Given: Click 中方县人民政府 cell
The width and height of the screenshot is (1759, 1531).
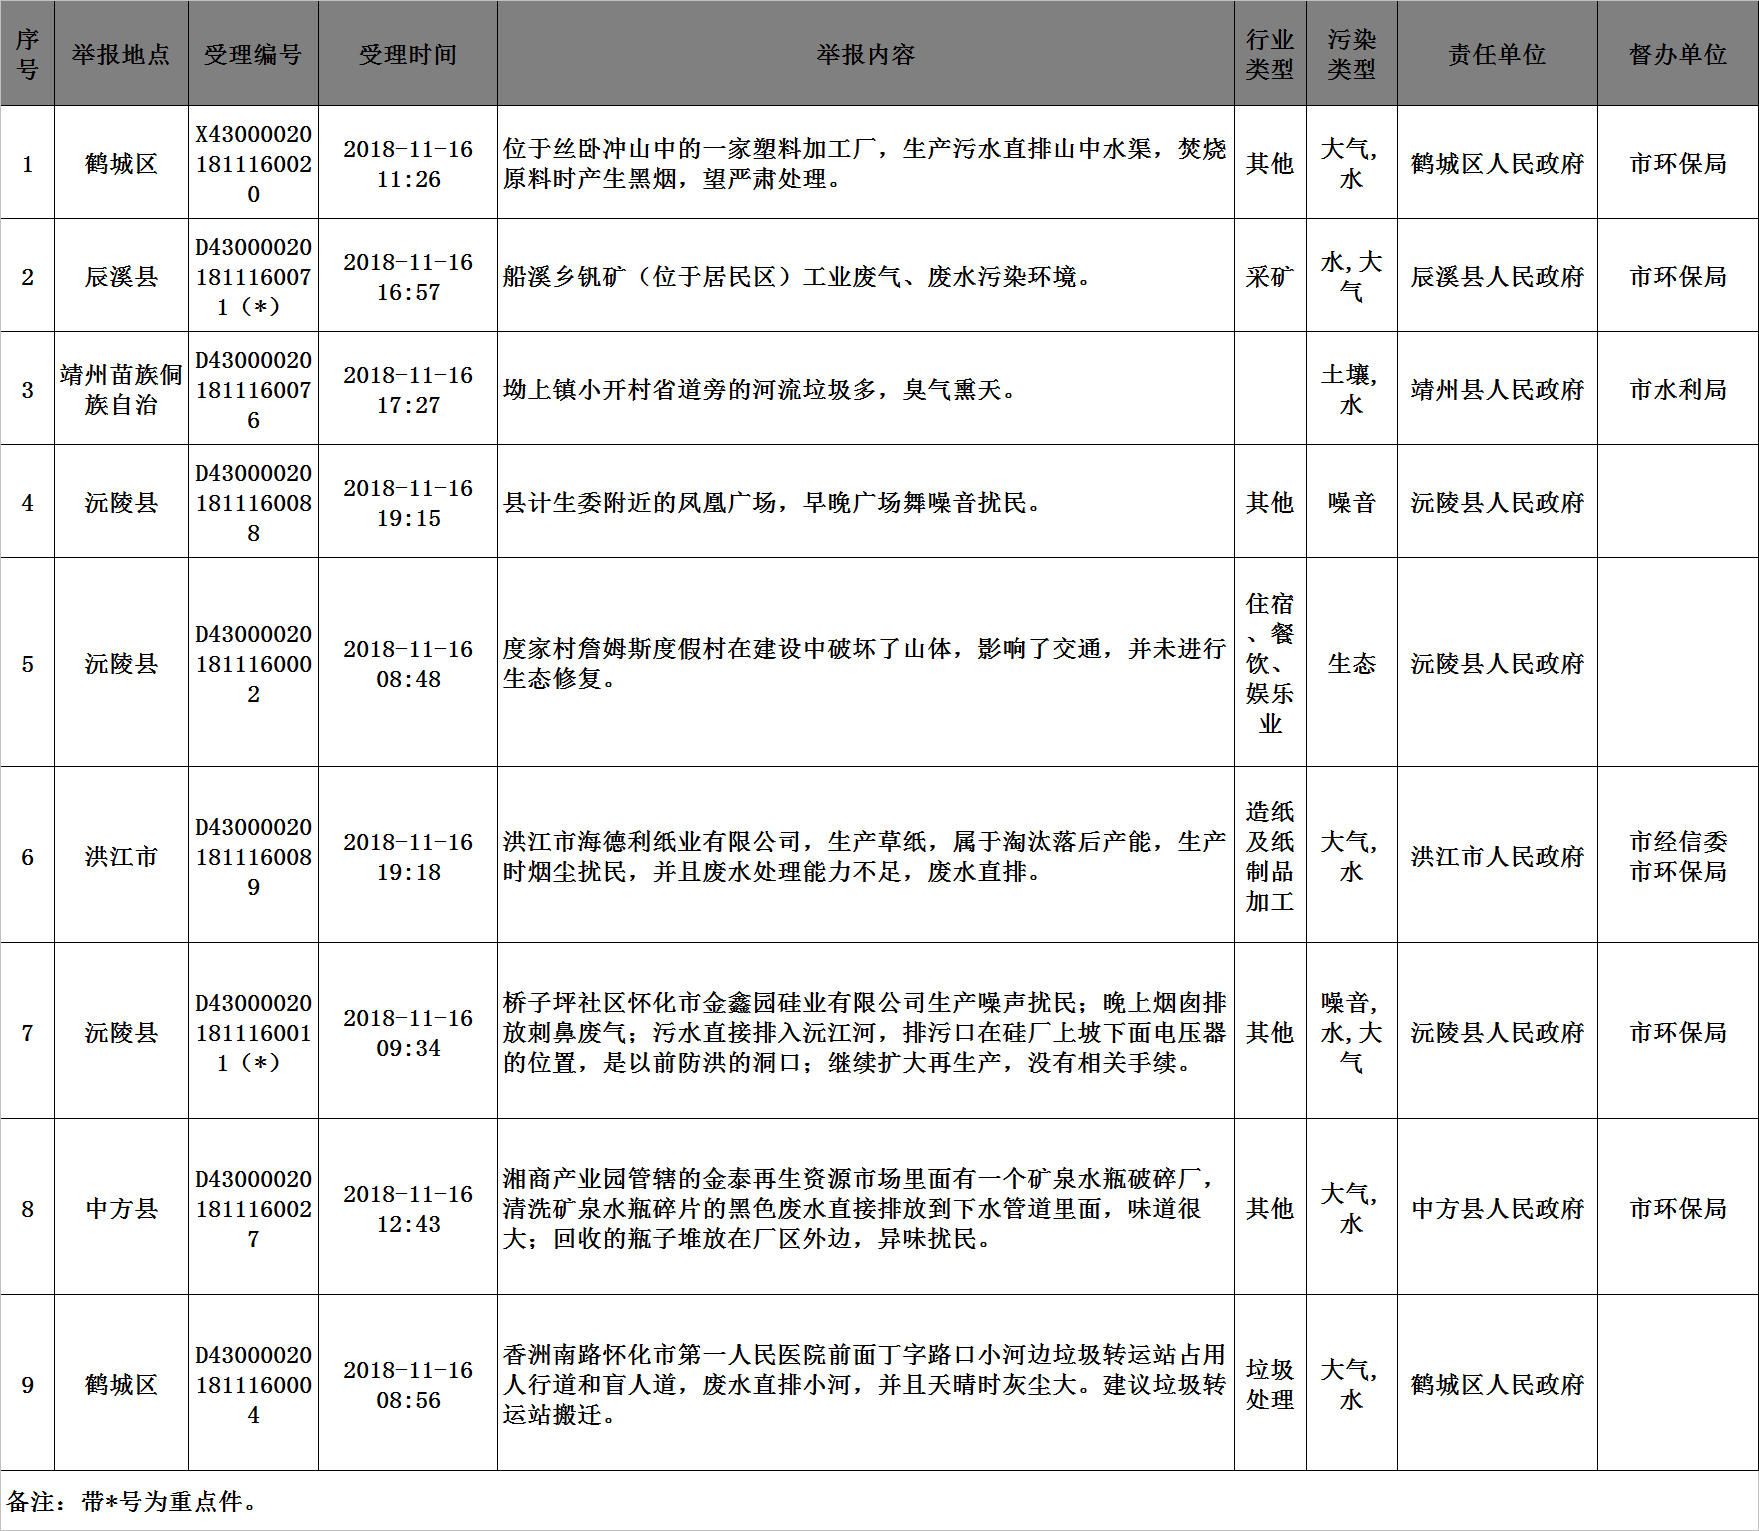Looking at the screenshot, I should (x=1497, y=1208).
